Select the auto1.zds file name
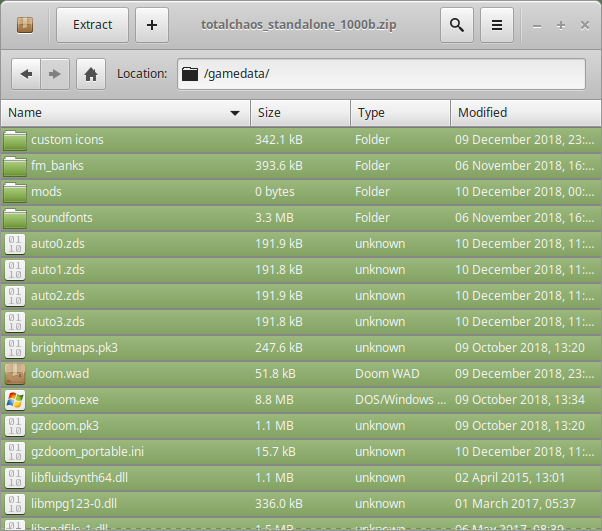Screen dimensions: 602x531 pyautogui.click(x=58, y=270)
